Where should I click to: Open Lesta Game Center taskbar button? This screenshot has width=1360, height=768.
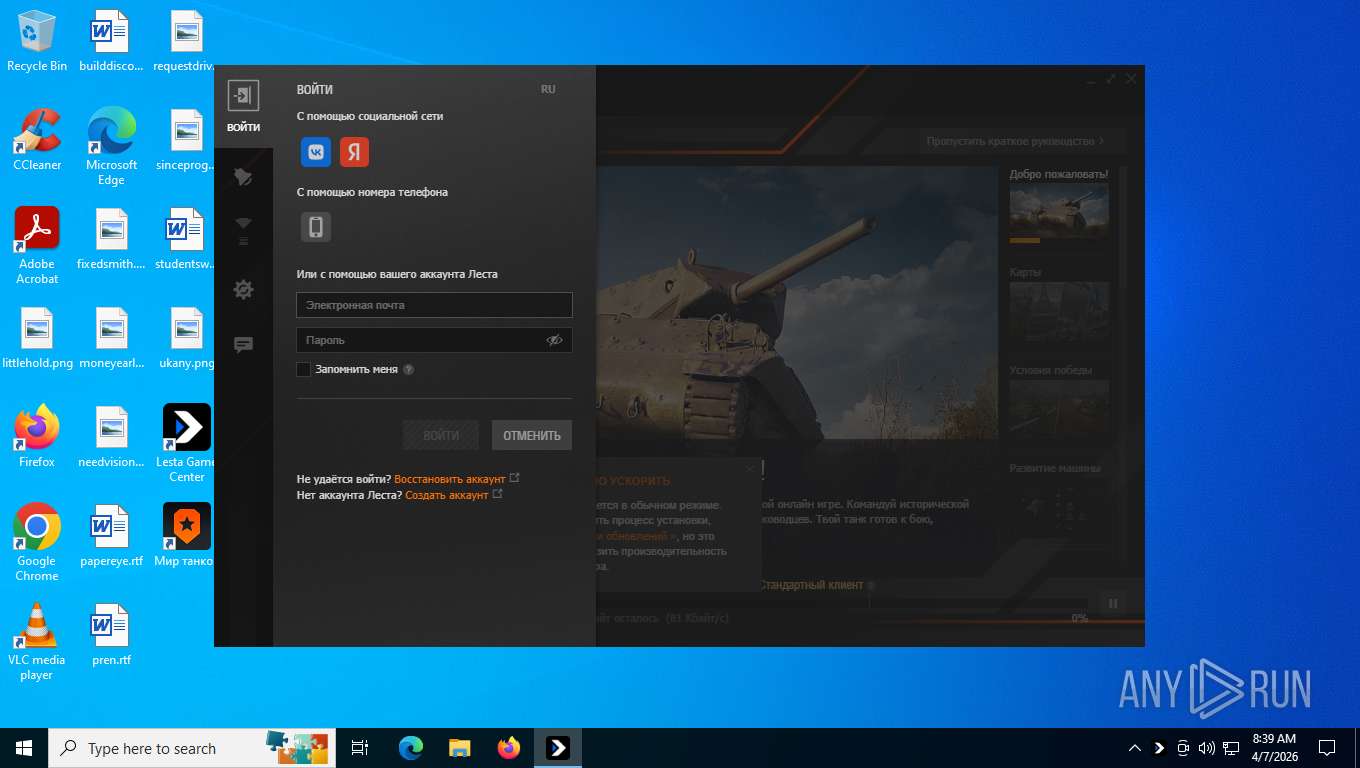point(557,748)
